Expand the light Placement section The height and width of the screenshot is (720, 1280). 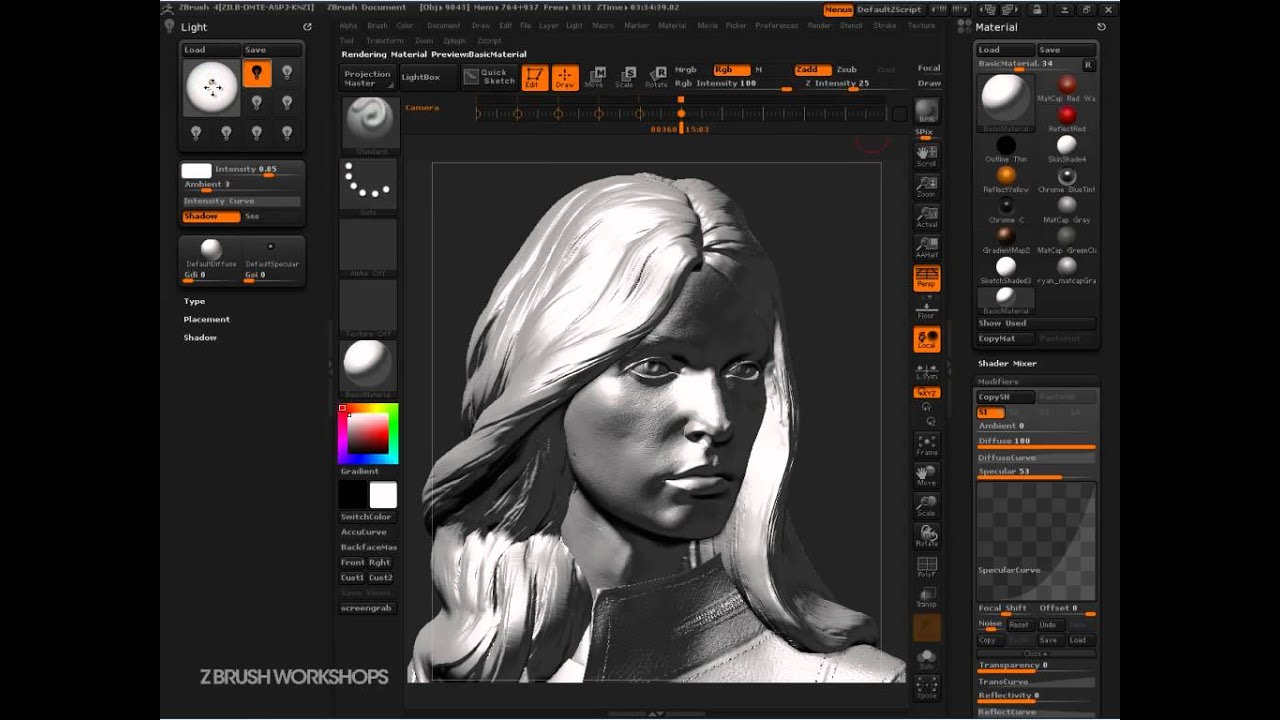pos(206,319)
